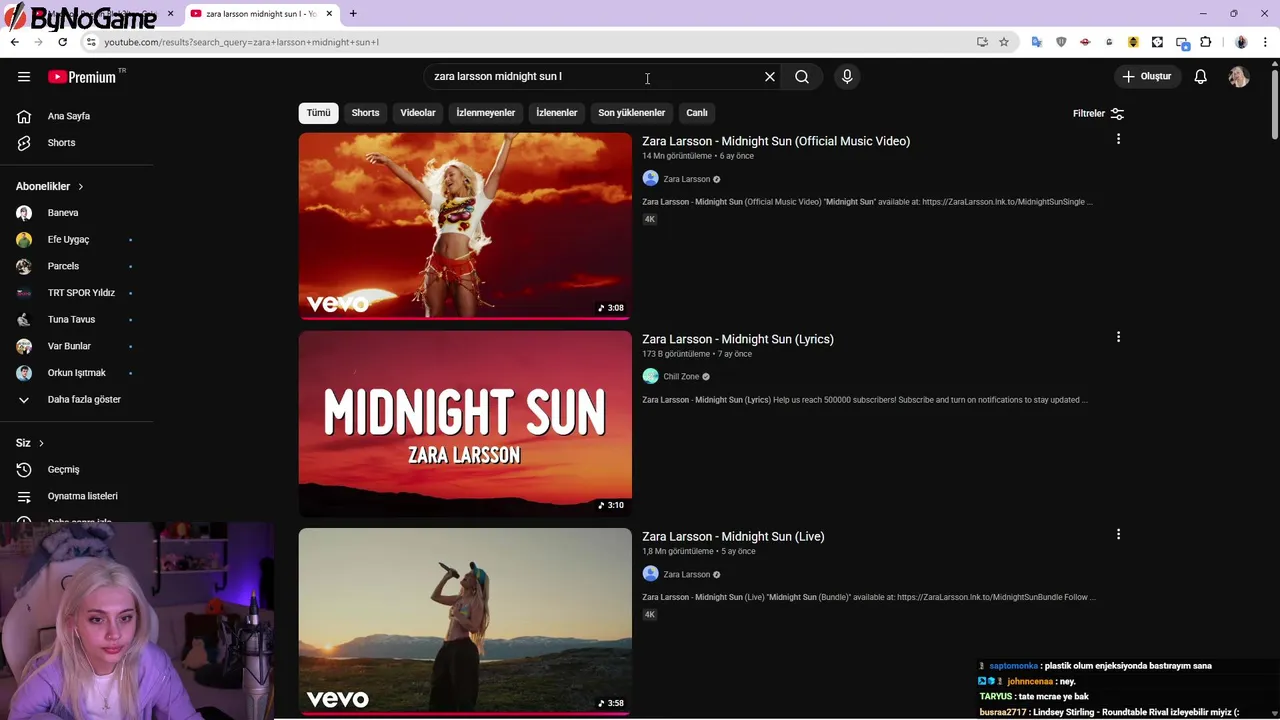Click the install app icon in address bar
1280x720 pixels.
click(x=982, y=42)
